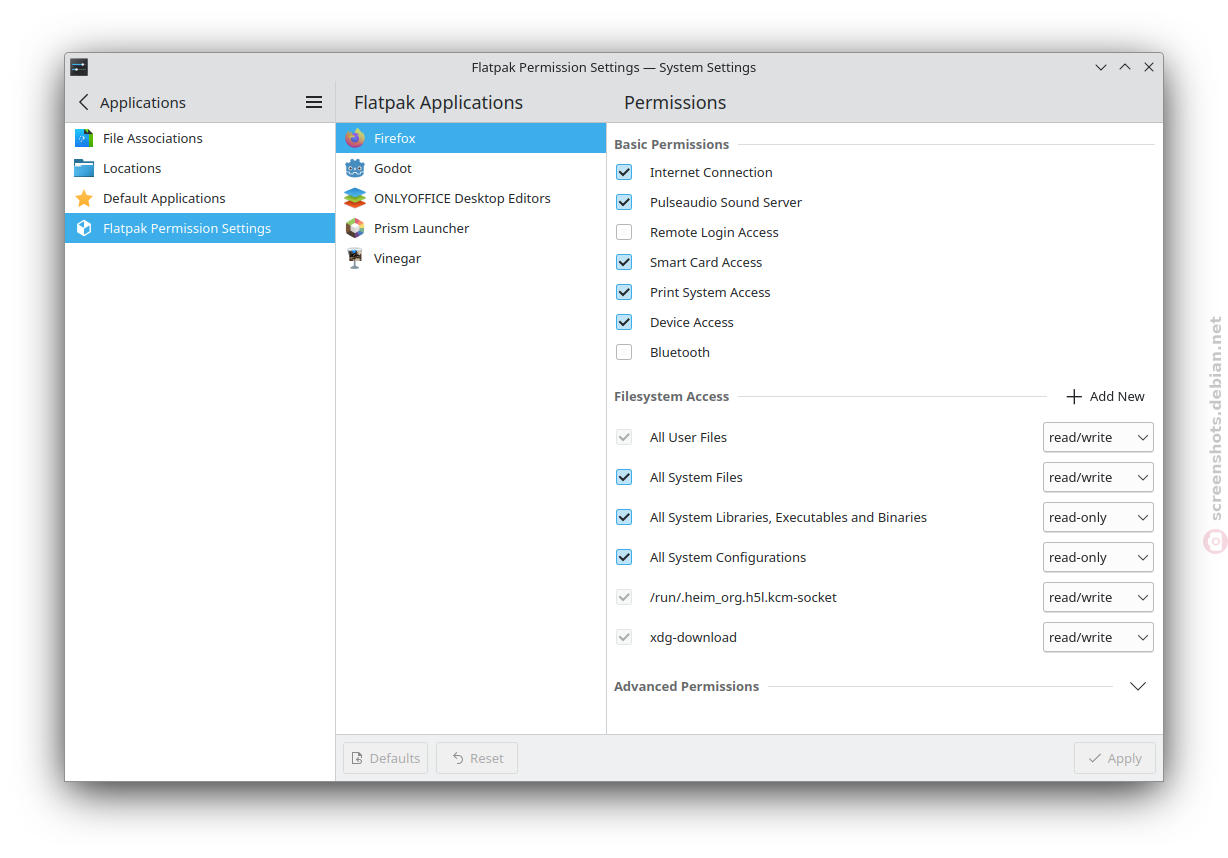Select ONLYOFFICE Desktop Editors text row
Screen dimensions: 1228x858
(471, 198)
